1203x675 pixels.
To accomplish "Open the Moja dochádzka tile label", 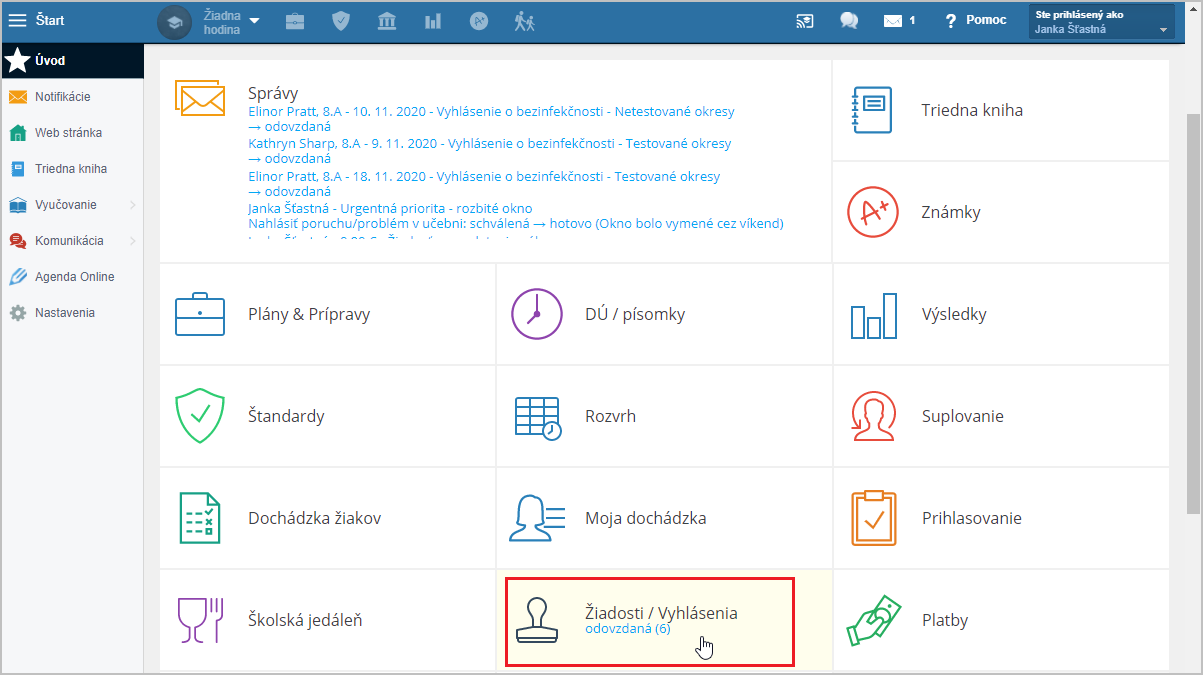I will tap(646, 518).
